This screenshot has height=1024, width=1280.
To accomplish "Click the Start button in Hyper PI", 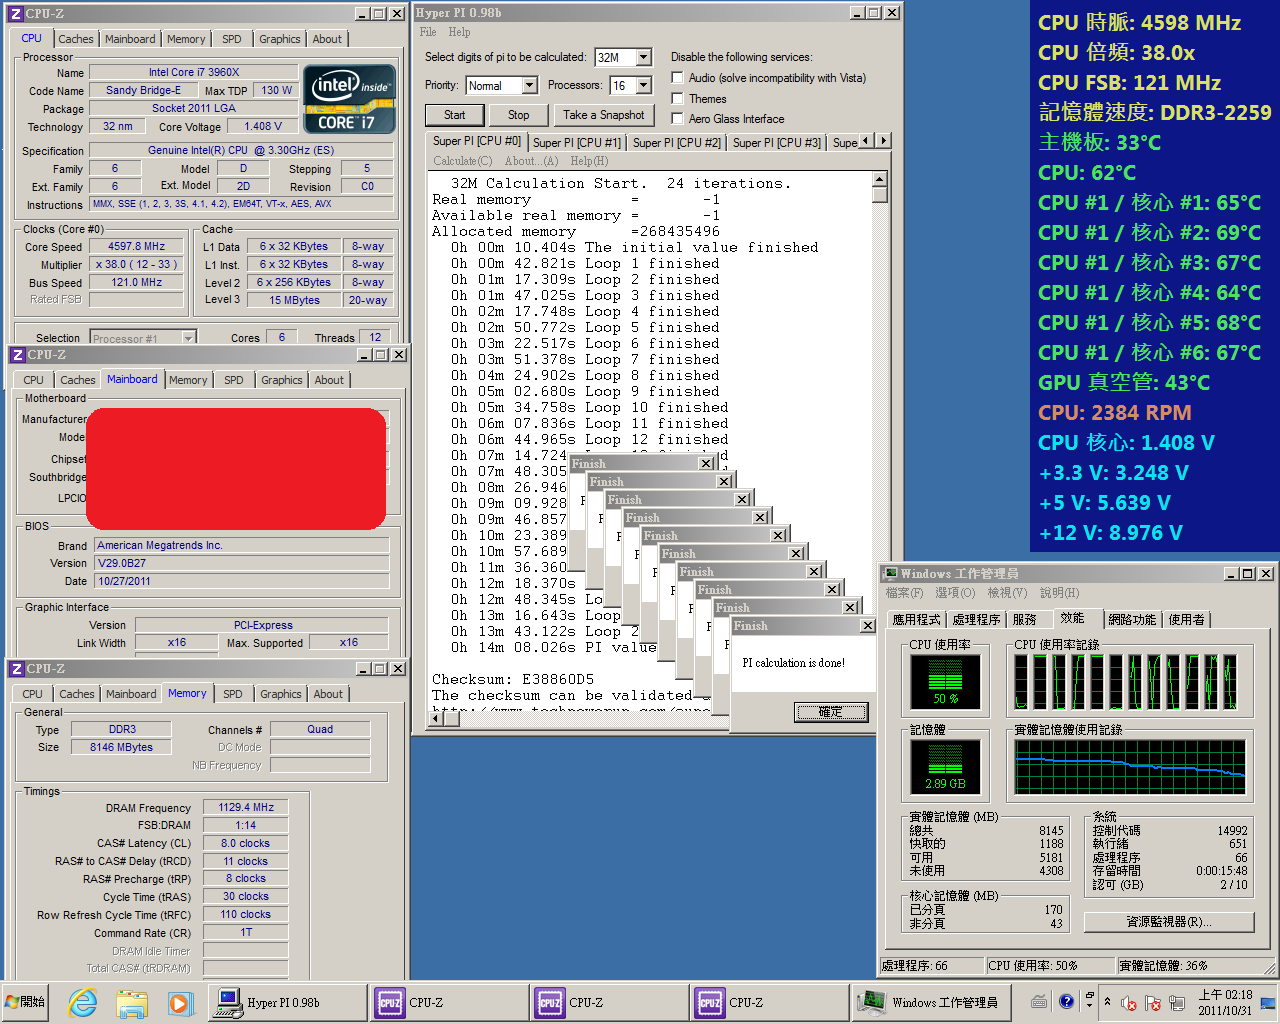I will [455, 115].
